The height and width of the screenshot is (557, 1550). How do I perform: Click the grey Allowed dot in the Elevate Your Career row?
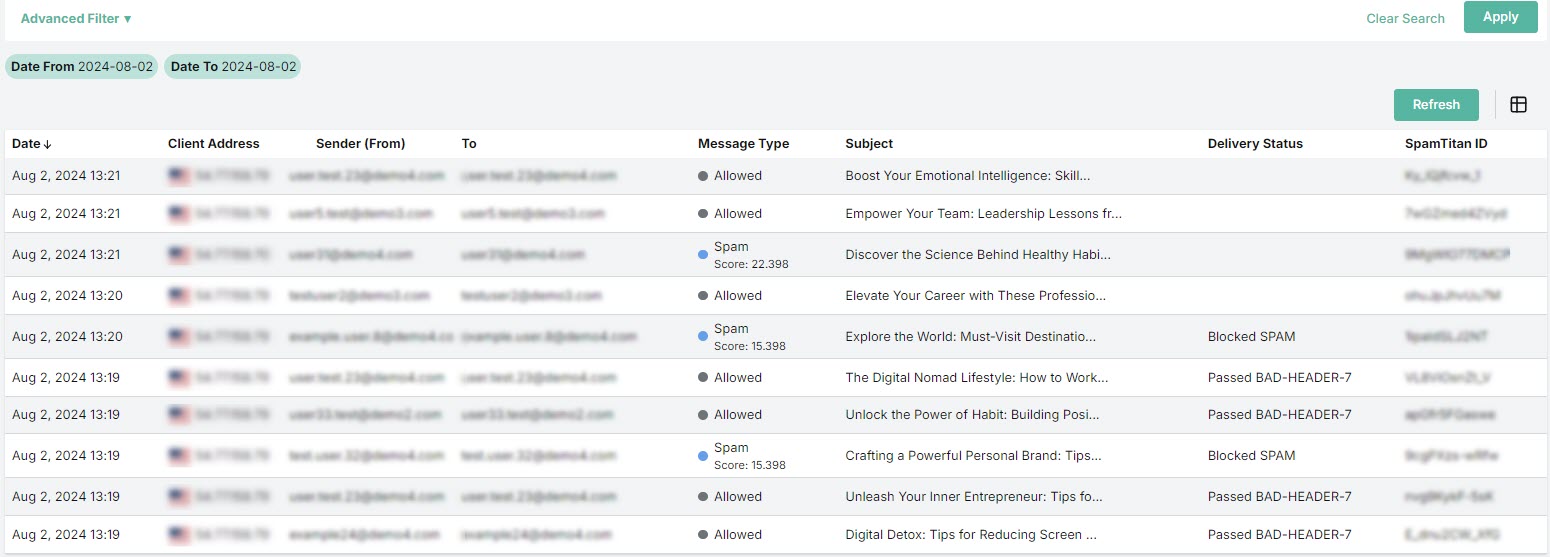click(703, 296)
